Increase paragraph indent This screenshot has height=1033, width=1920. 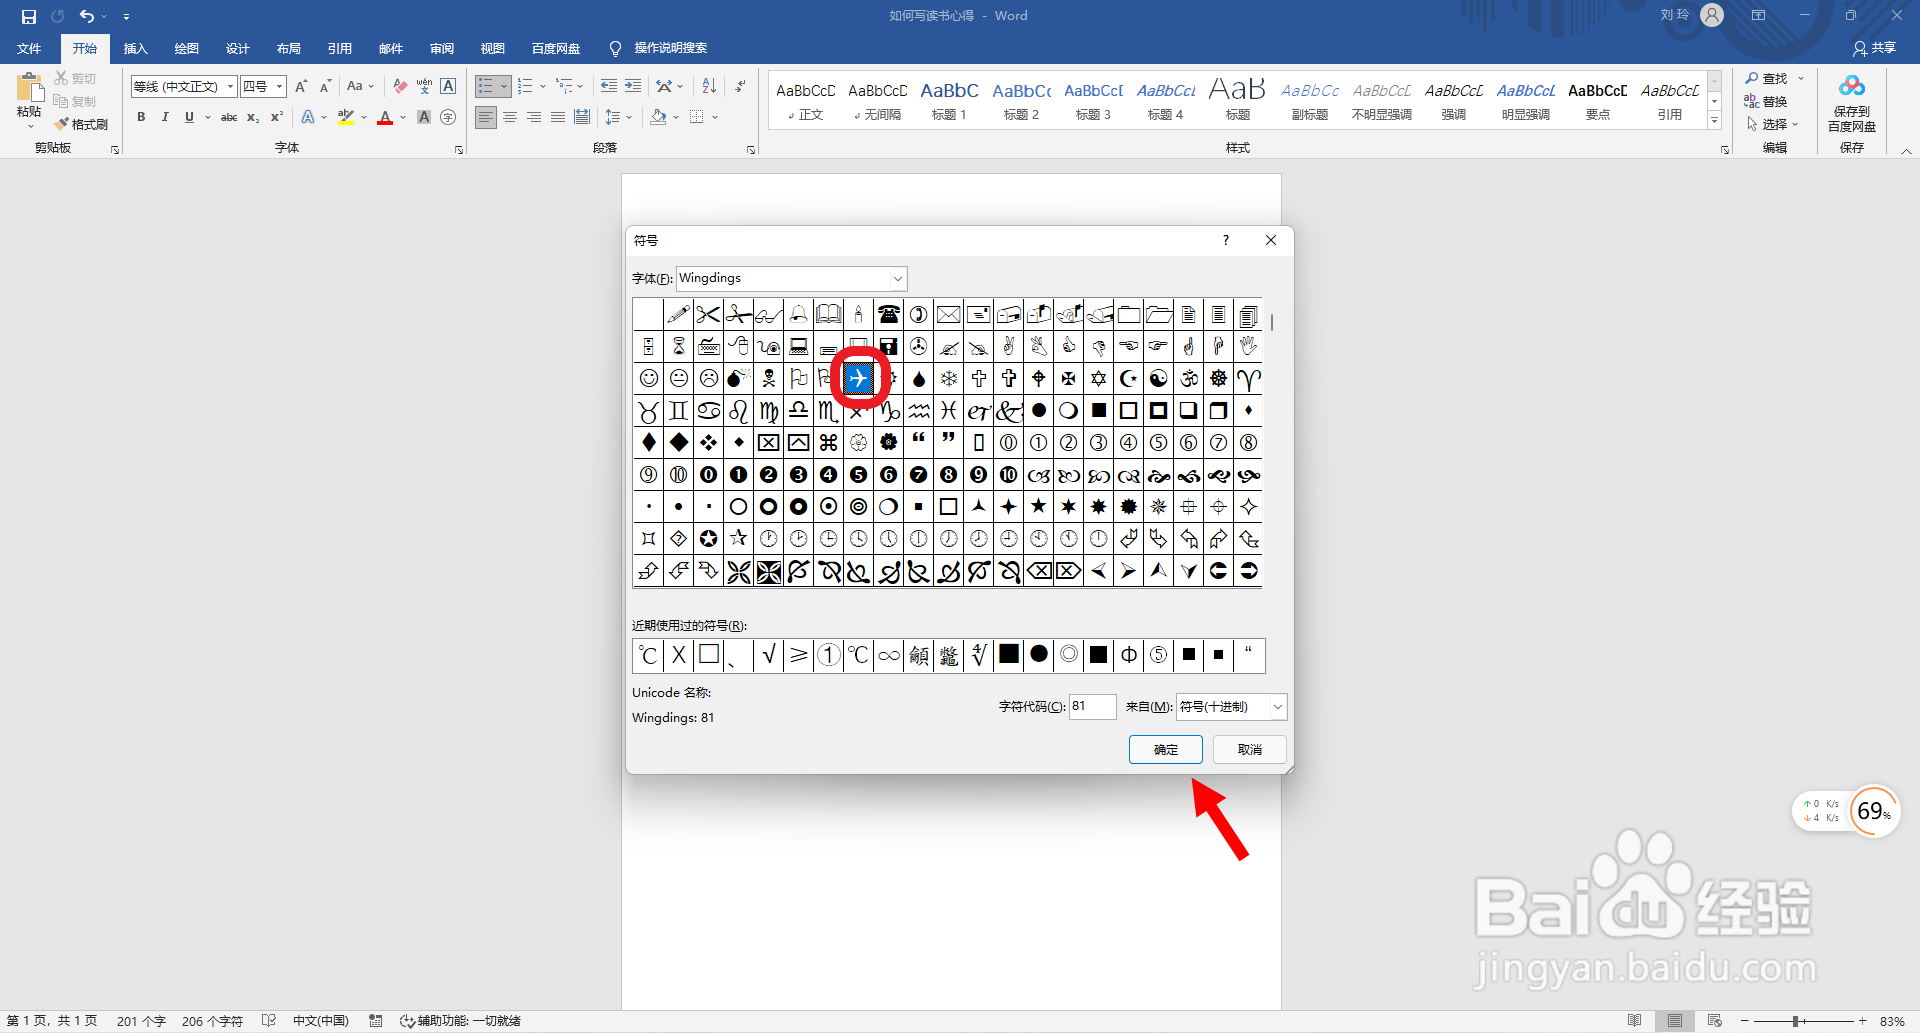point(632,86)
